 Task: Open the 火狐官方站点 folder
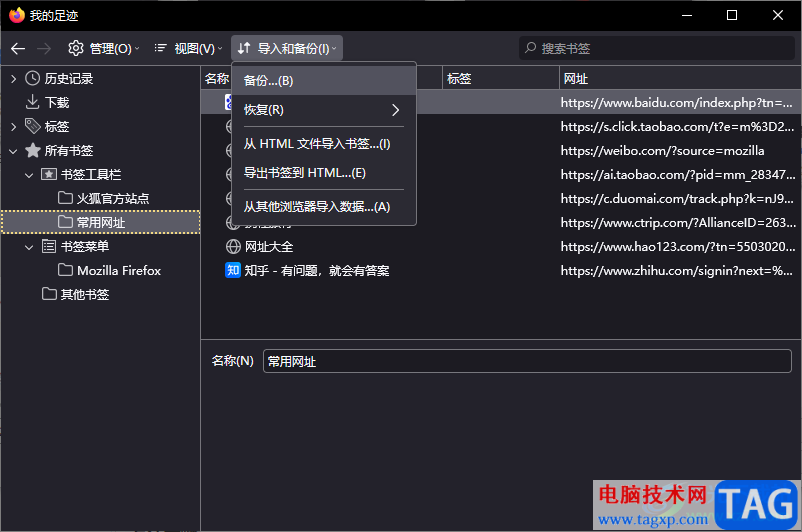click(x=113, y=198)
